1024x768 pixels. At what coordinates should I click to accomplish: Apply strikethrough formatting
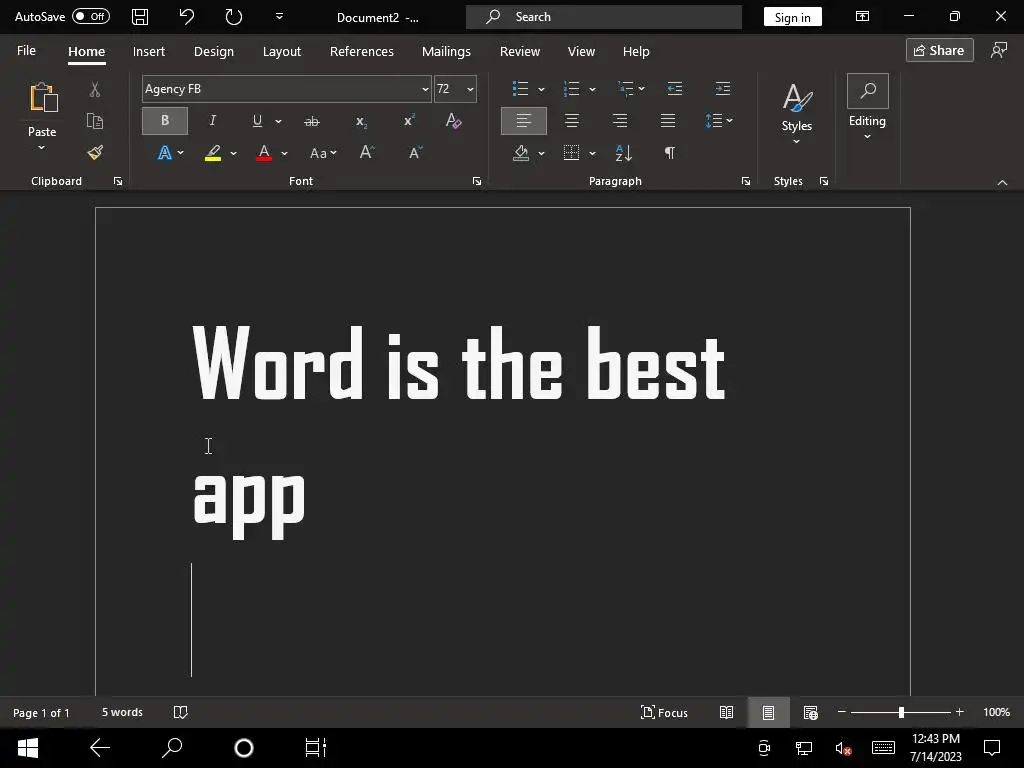point(312,121)
